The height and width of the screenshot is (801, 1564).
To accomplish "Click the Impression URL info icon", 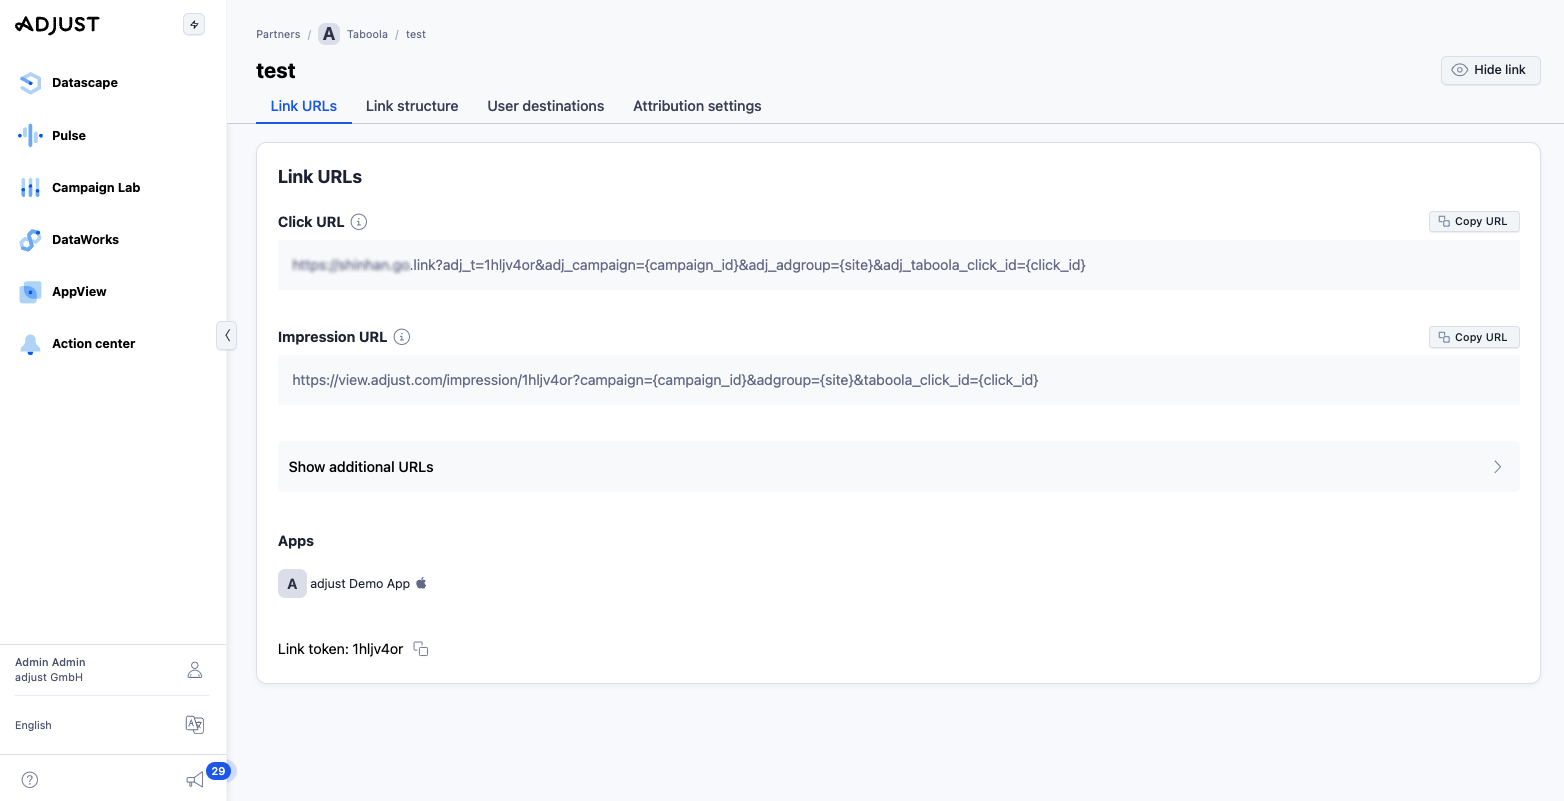I will (x=402, y=337).
